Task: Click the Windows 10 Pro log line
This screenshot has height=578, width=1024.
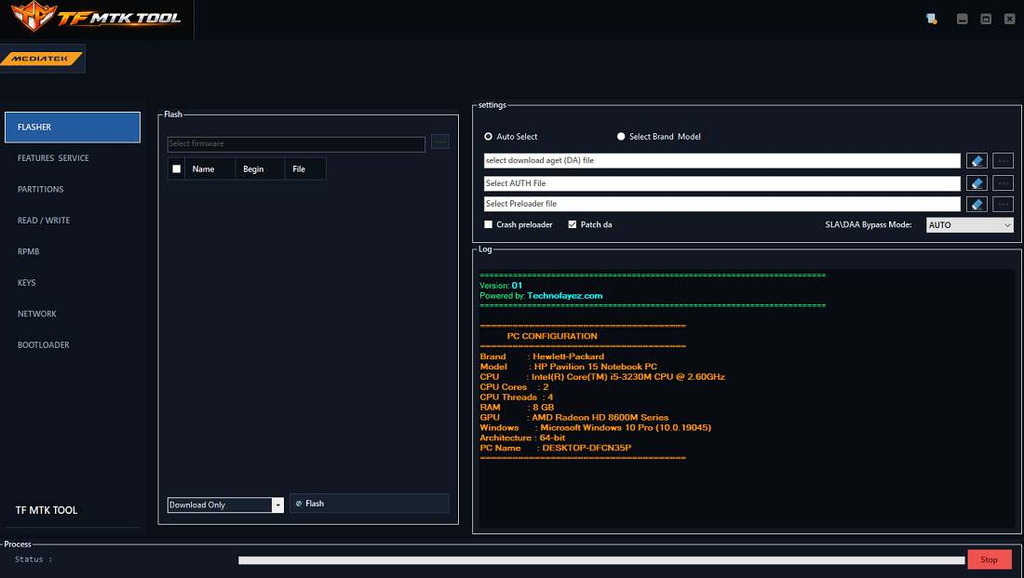Action: [595, 428]
